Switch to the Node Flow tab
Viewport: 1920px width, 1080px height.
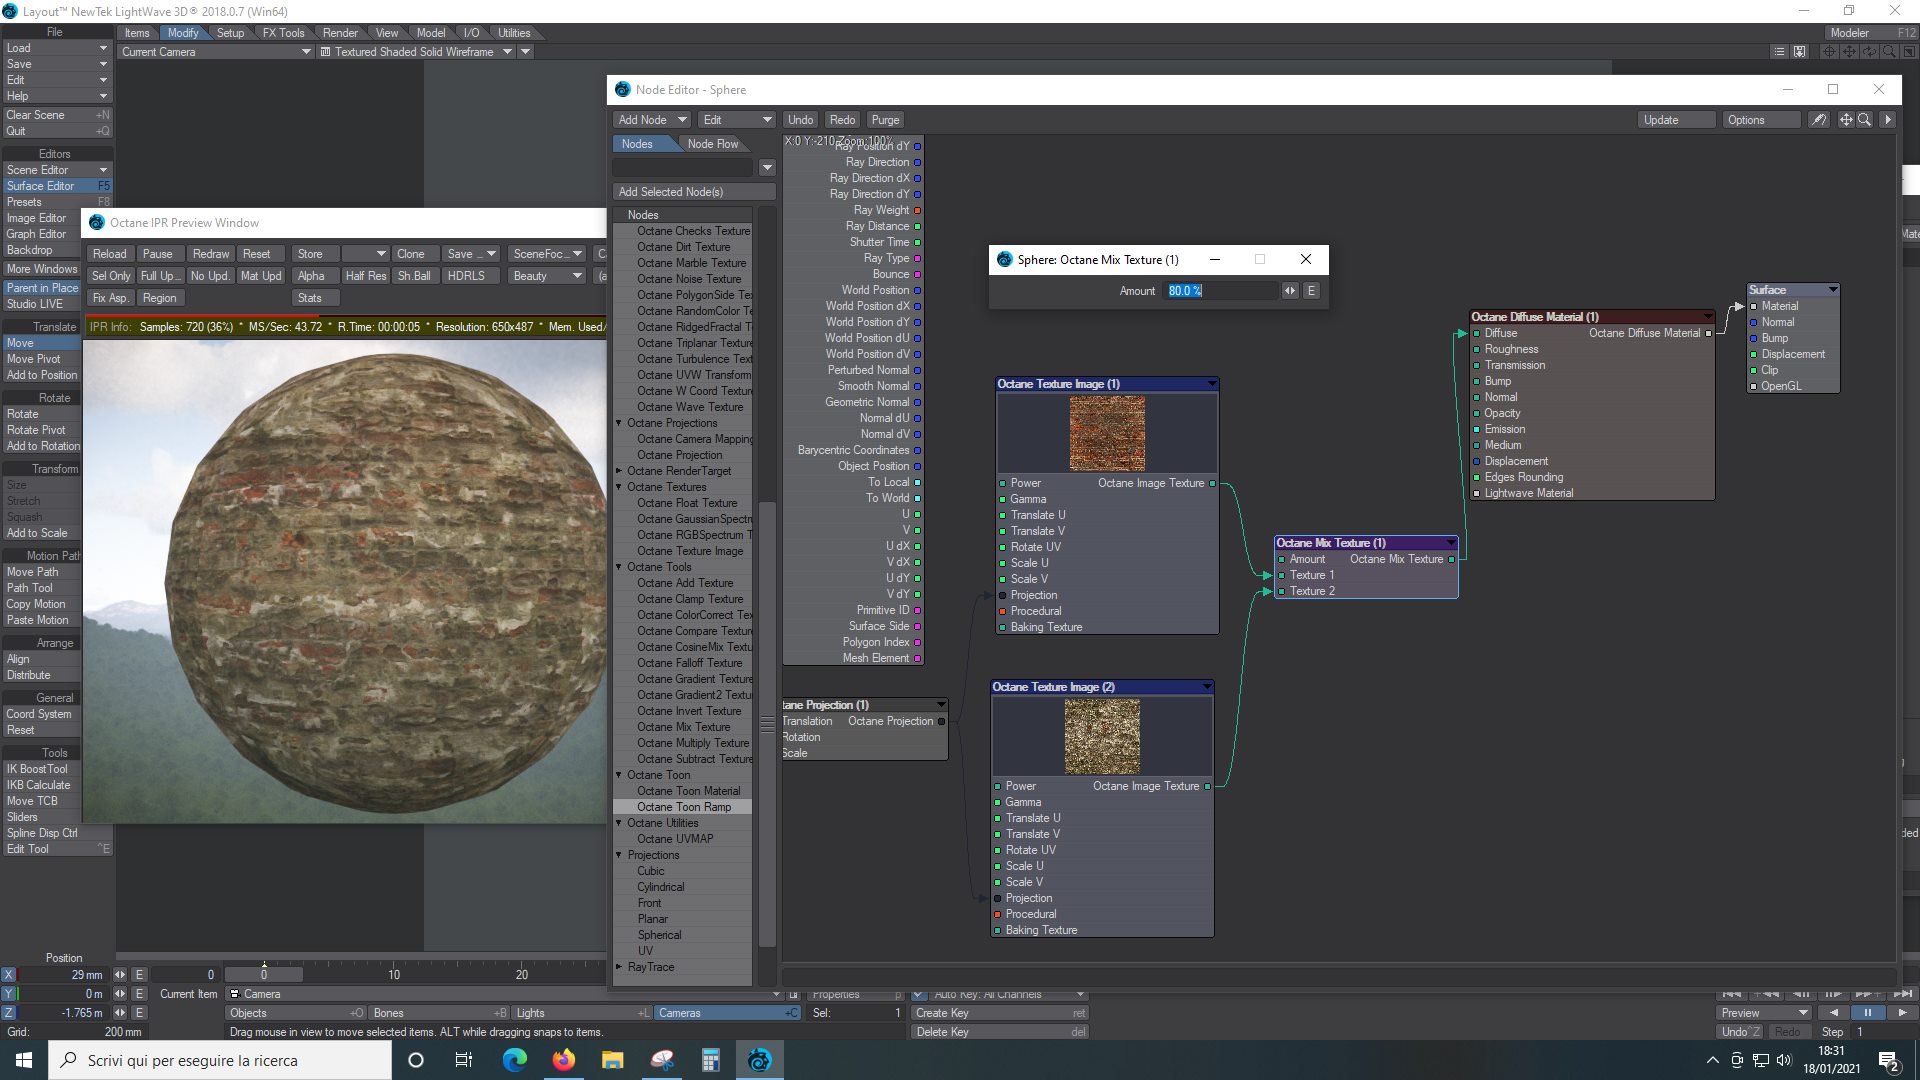coord(712,144)
